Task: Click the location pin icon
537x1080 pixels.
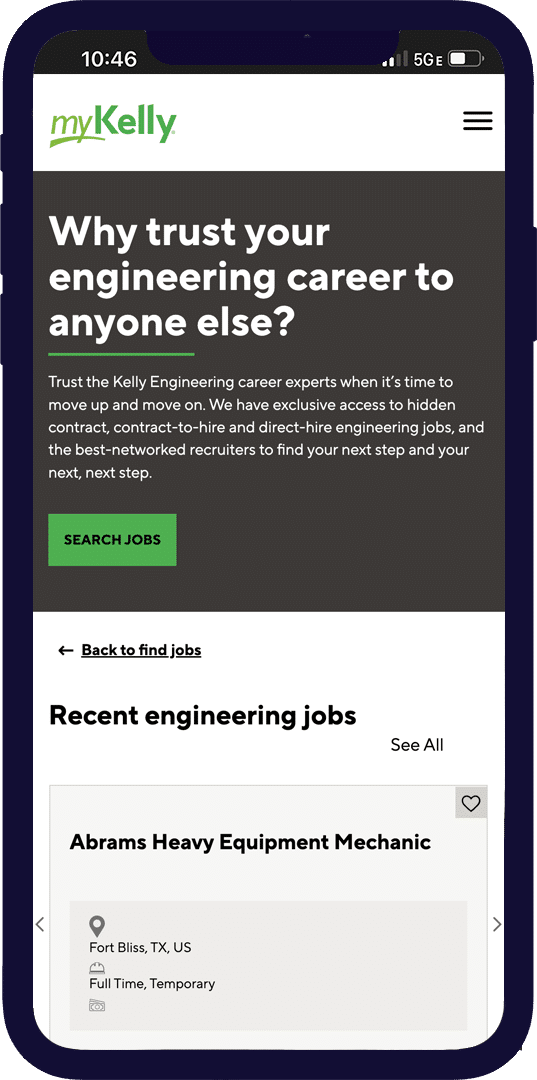Action: (97, 926)
